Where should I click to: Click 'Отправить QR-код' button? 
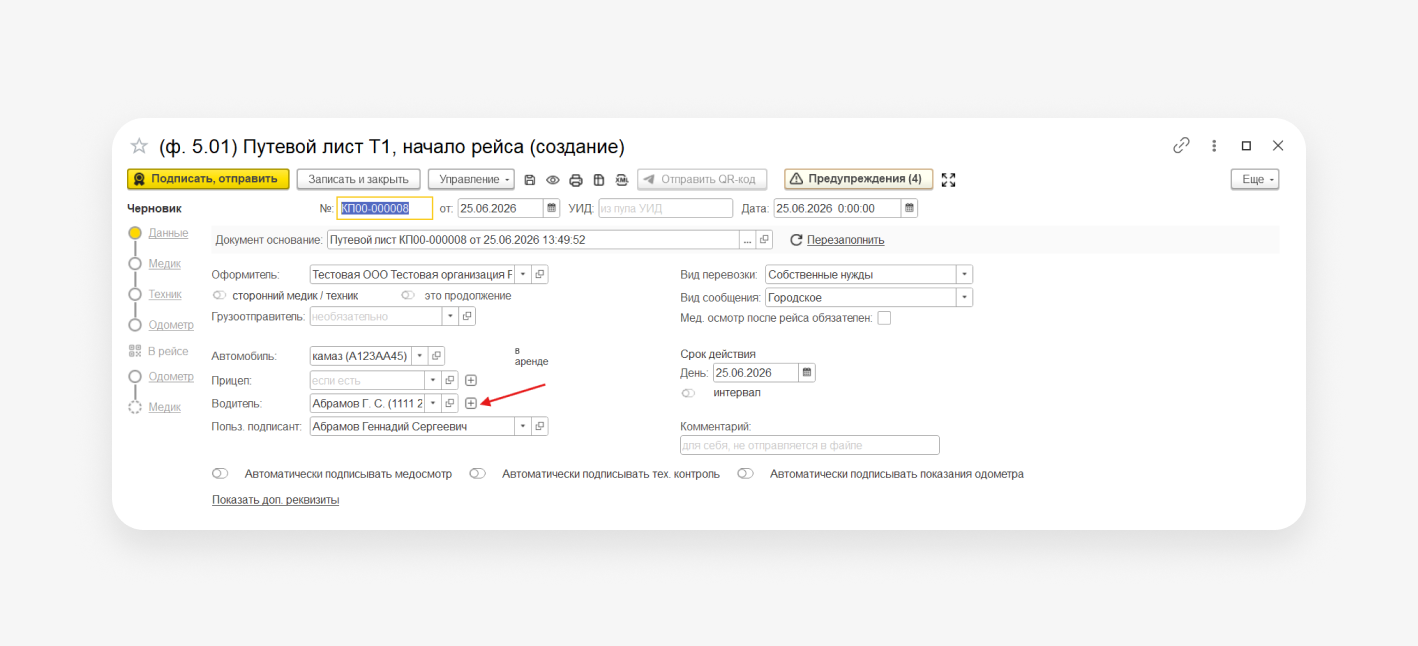click(x=702, y=179)
